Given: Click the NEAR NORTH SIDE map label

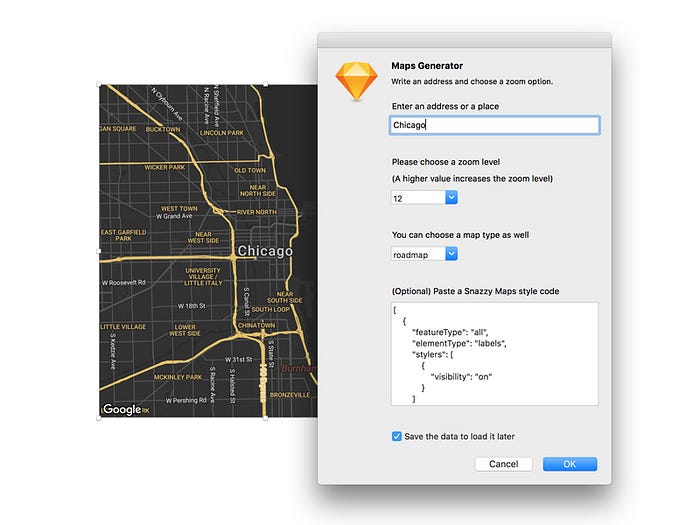Looking at the screenshot, I should 258,191.
